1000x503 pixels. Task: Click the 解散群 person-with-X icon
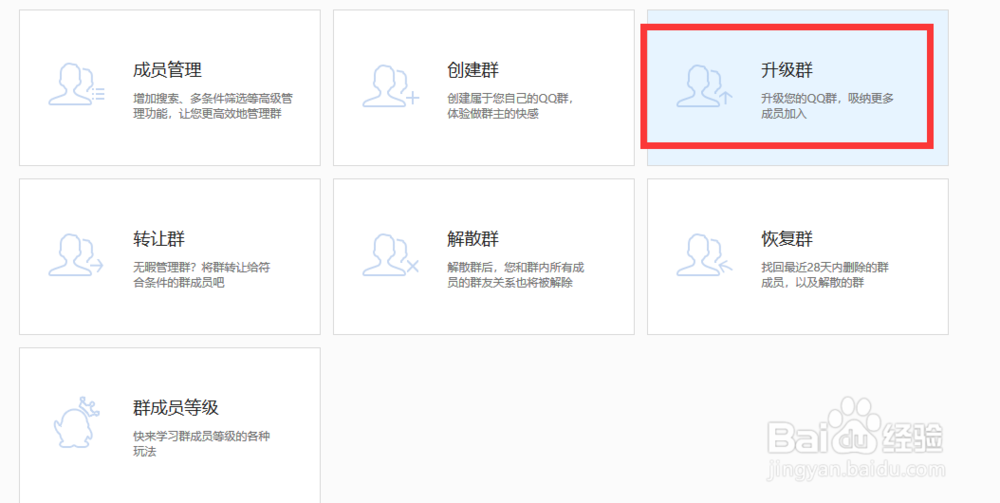(390, 255)
